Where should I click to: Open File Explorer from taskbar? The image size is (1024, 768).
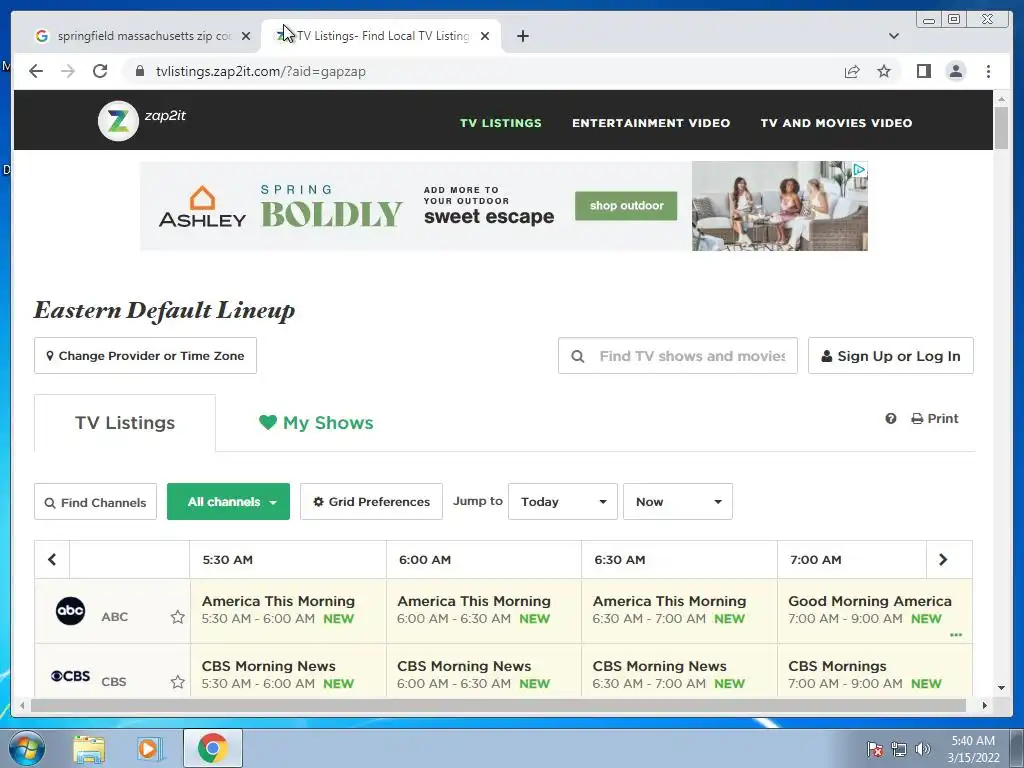click(89, 748)
